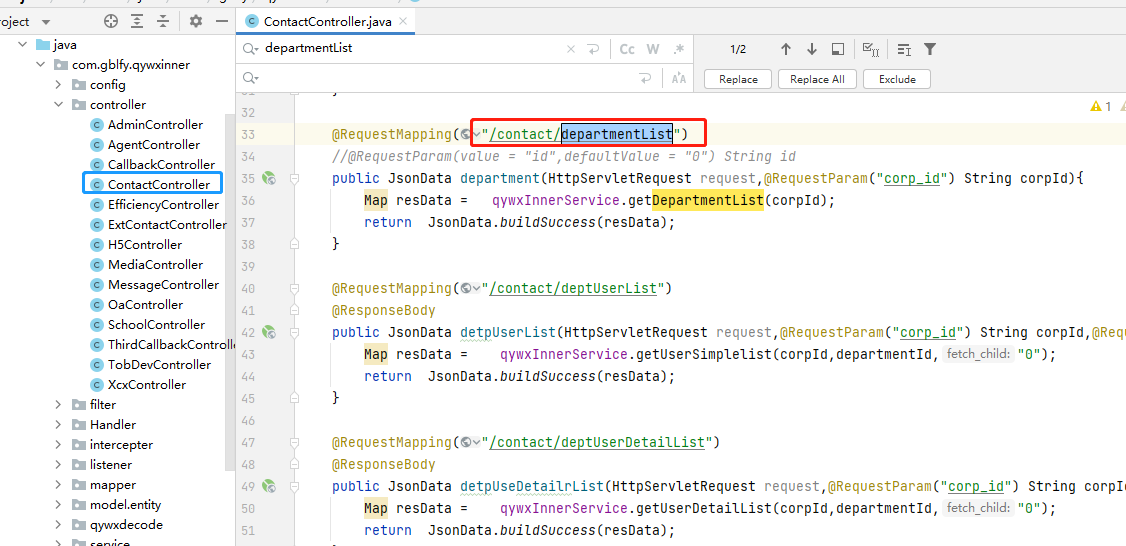This screenshot has height=546, width=1126.
Task: Click the Replace button
Action: (738, 79)
